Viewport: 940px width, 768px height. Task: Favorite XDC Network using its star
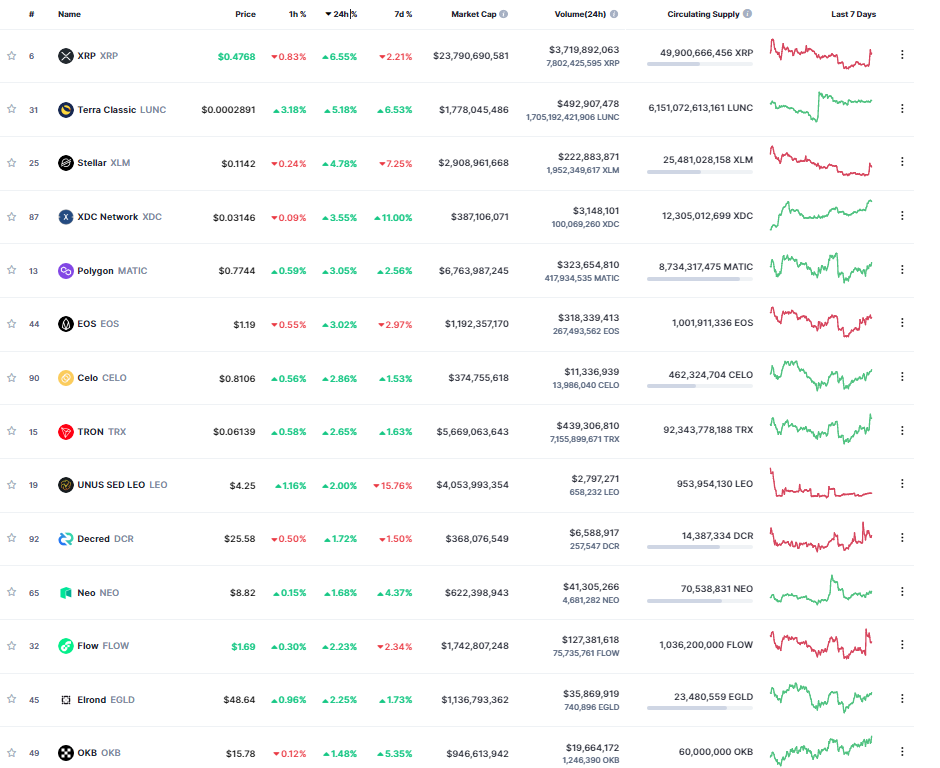pyautogui.click(x=11, y=216)
